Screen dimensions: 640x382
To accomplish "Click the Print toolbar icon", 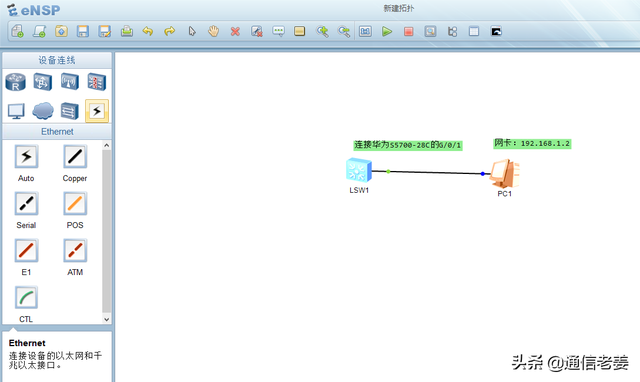I will [127, 31].
